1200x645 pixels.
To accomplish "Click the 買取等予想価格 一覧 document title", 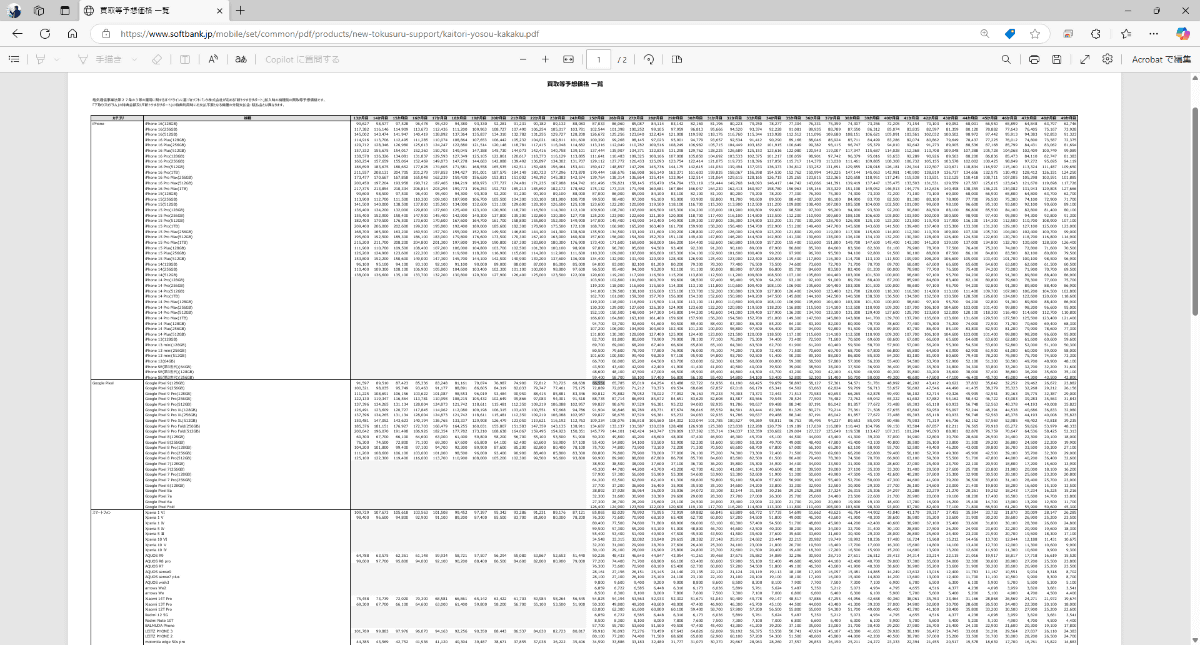I will [575, 85].
